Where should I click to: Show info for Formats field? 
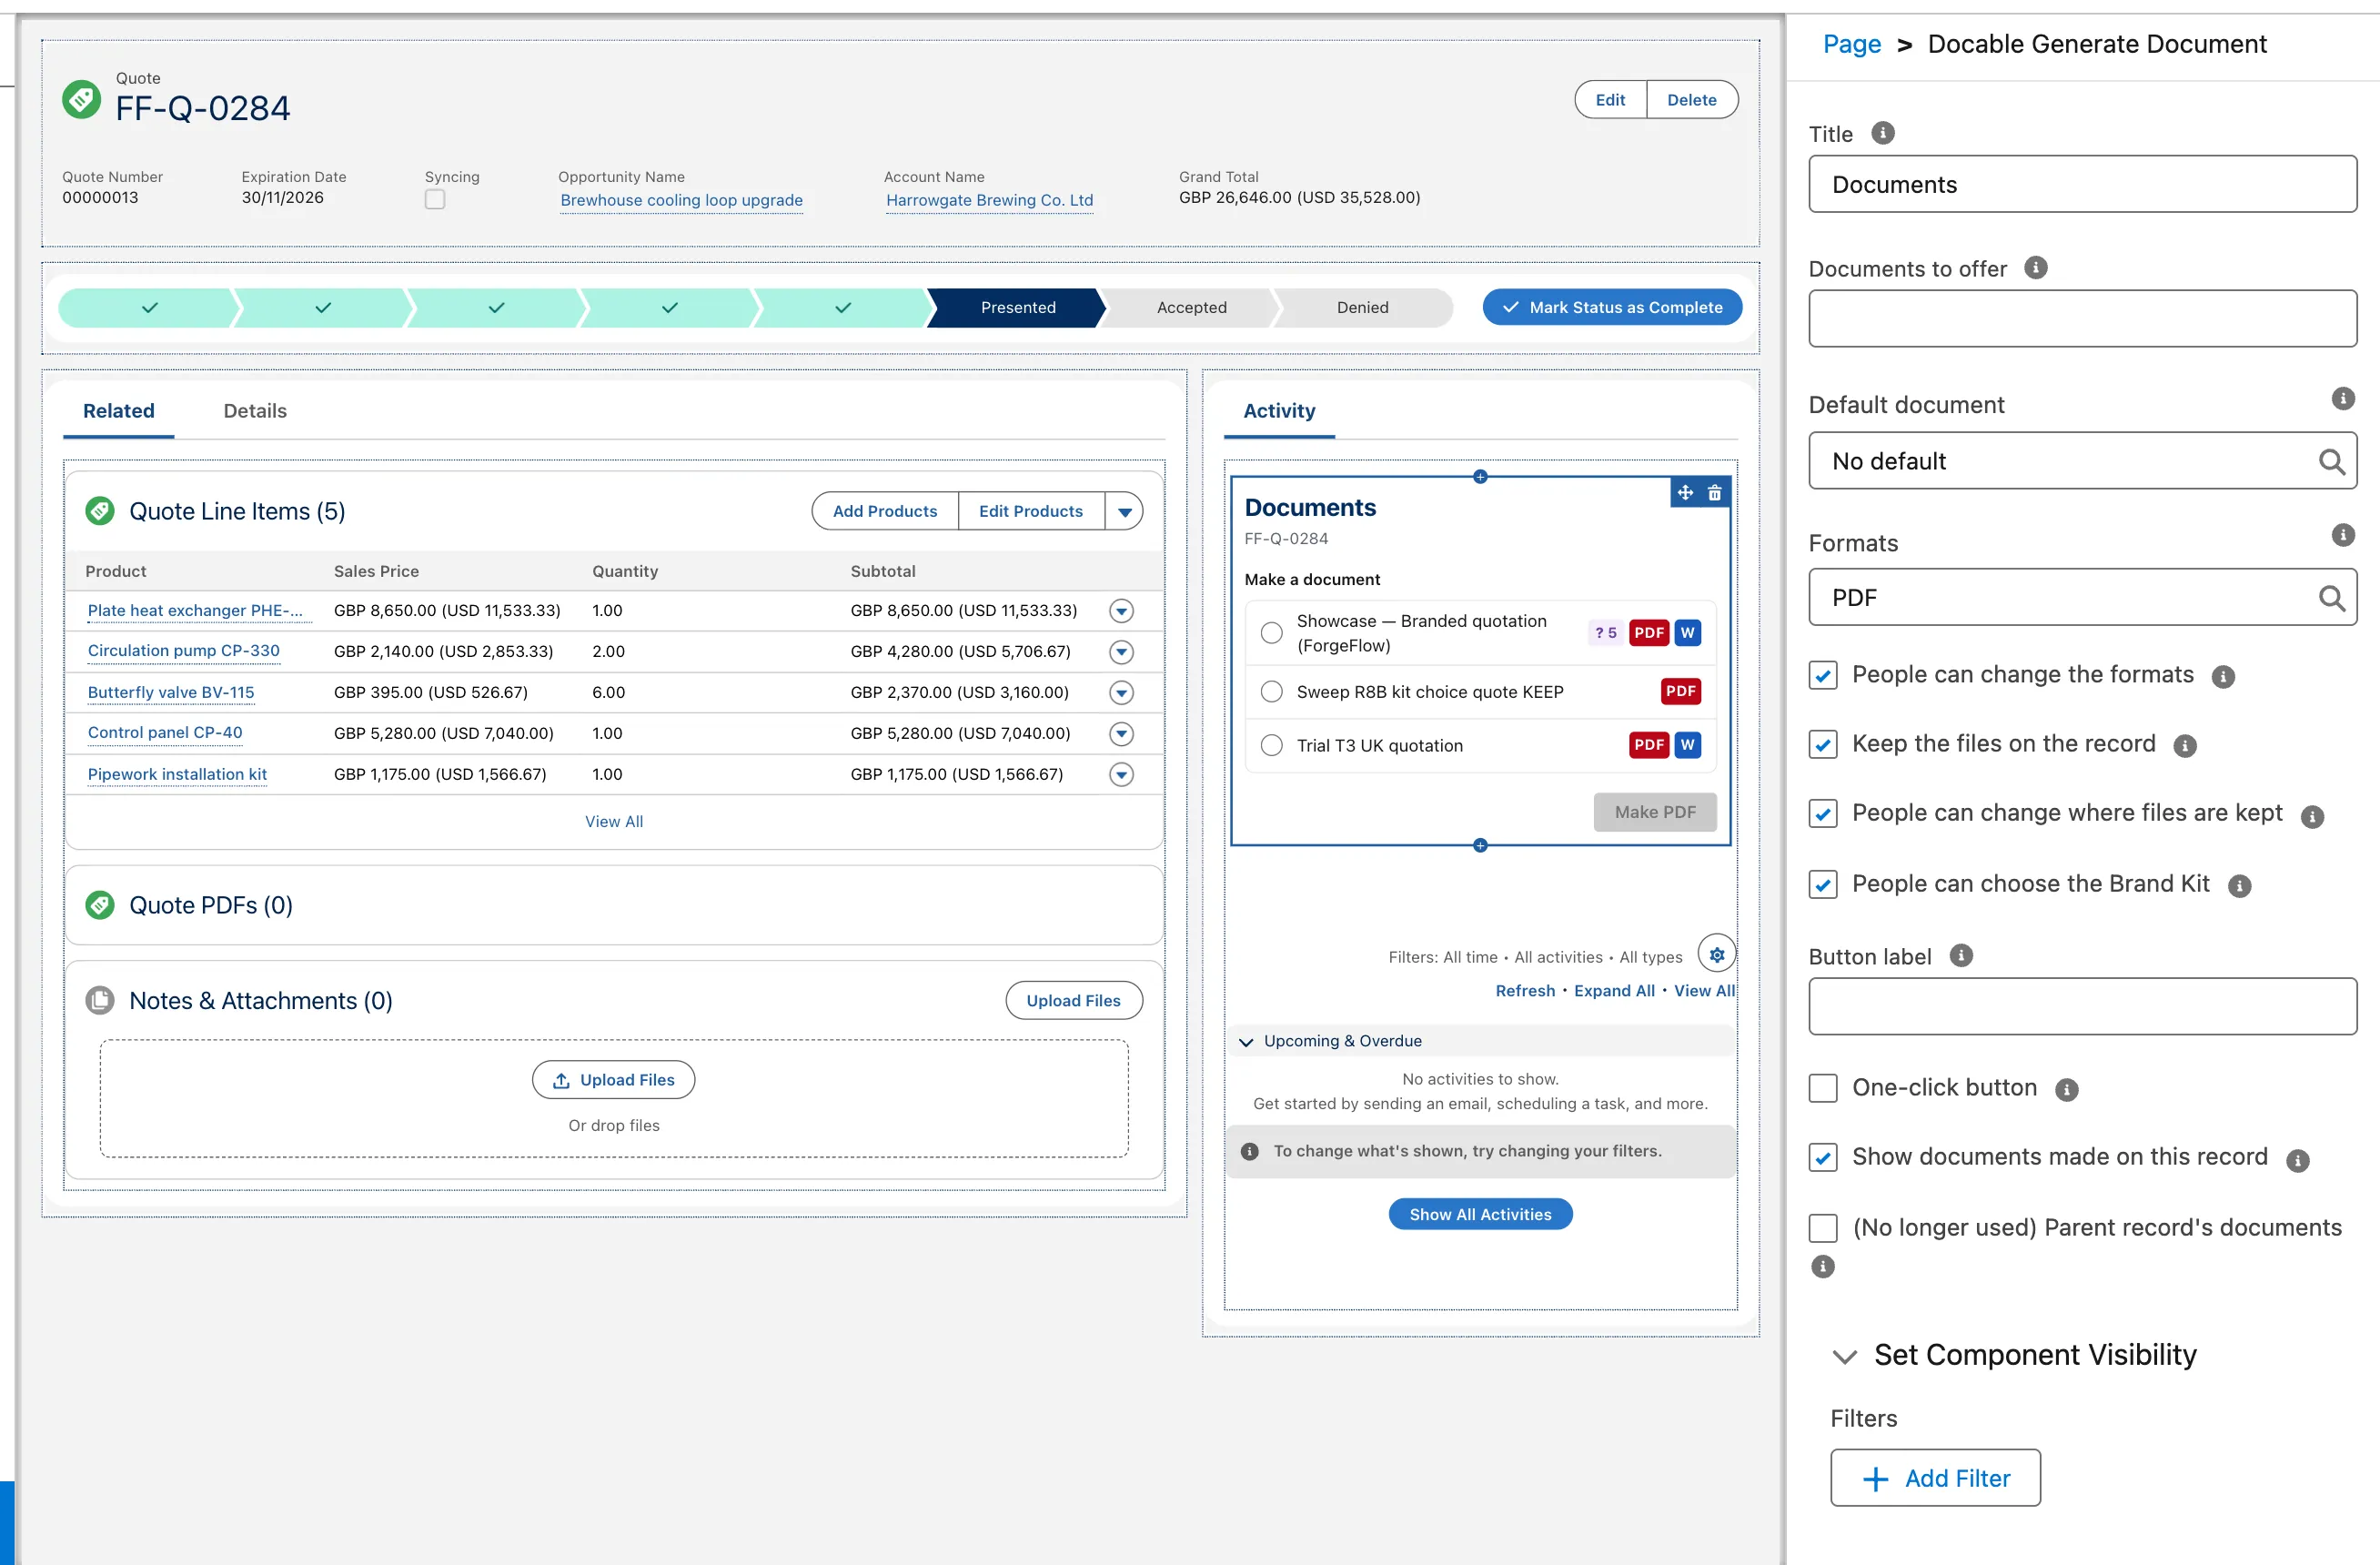(x=2342, y=535)
